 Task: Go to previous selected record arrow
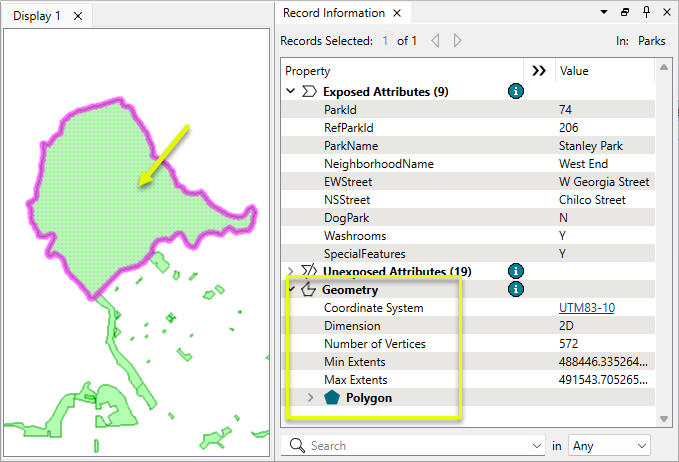pyautogui.click(x=435, y=41)
